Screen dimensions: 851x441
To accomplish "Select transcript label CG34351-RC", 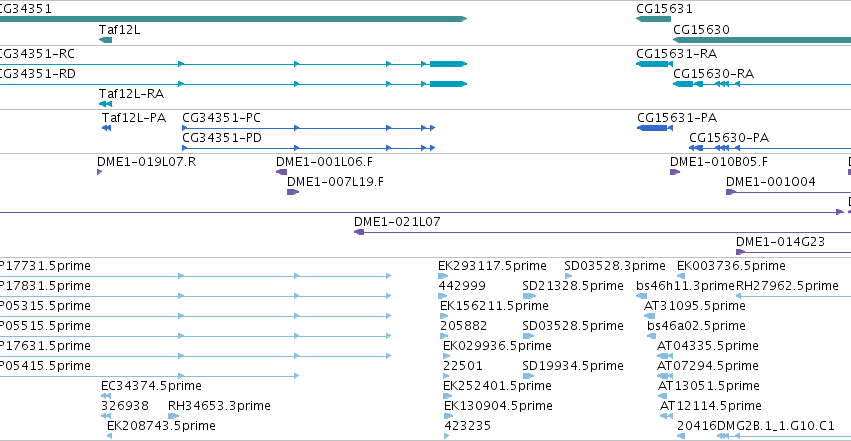I will click(37, 54).
